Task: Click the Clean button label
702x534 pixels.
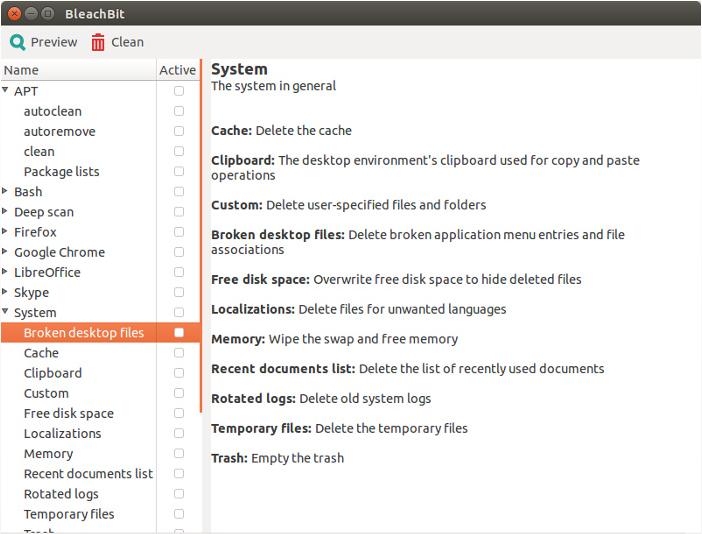Action: click(128, 42)
